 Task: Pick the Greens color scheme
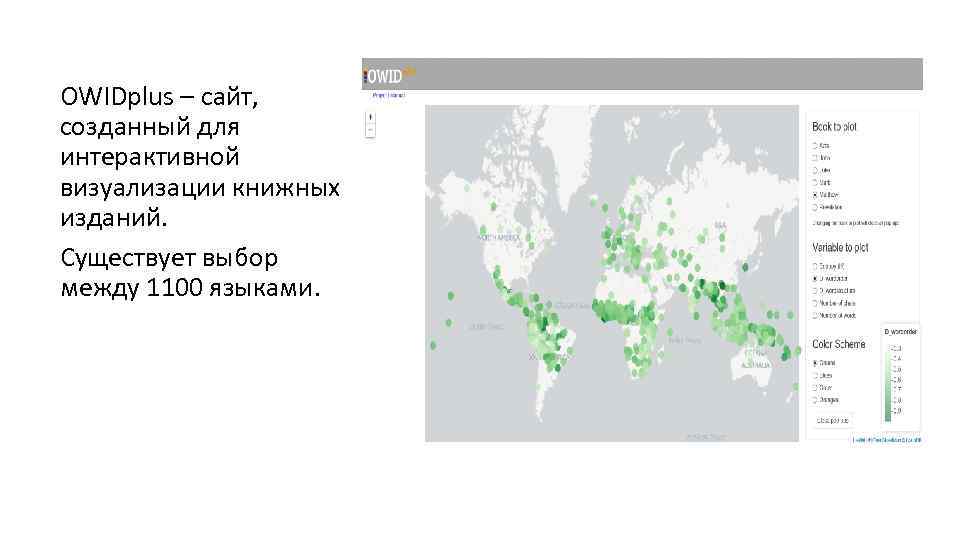[815, 363]
